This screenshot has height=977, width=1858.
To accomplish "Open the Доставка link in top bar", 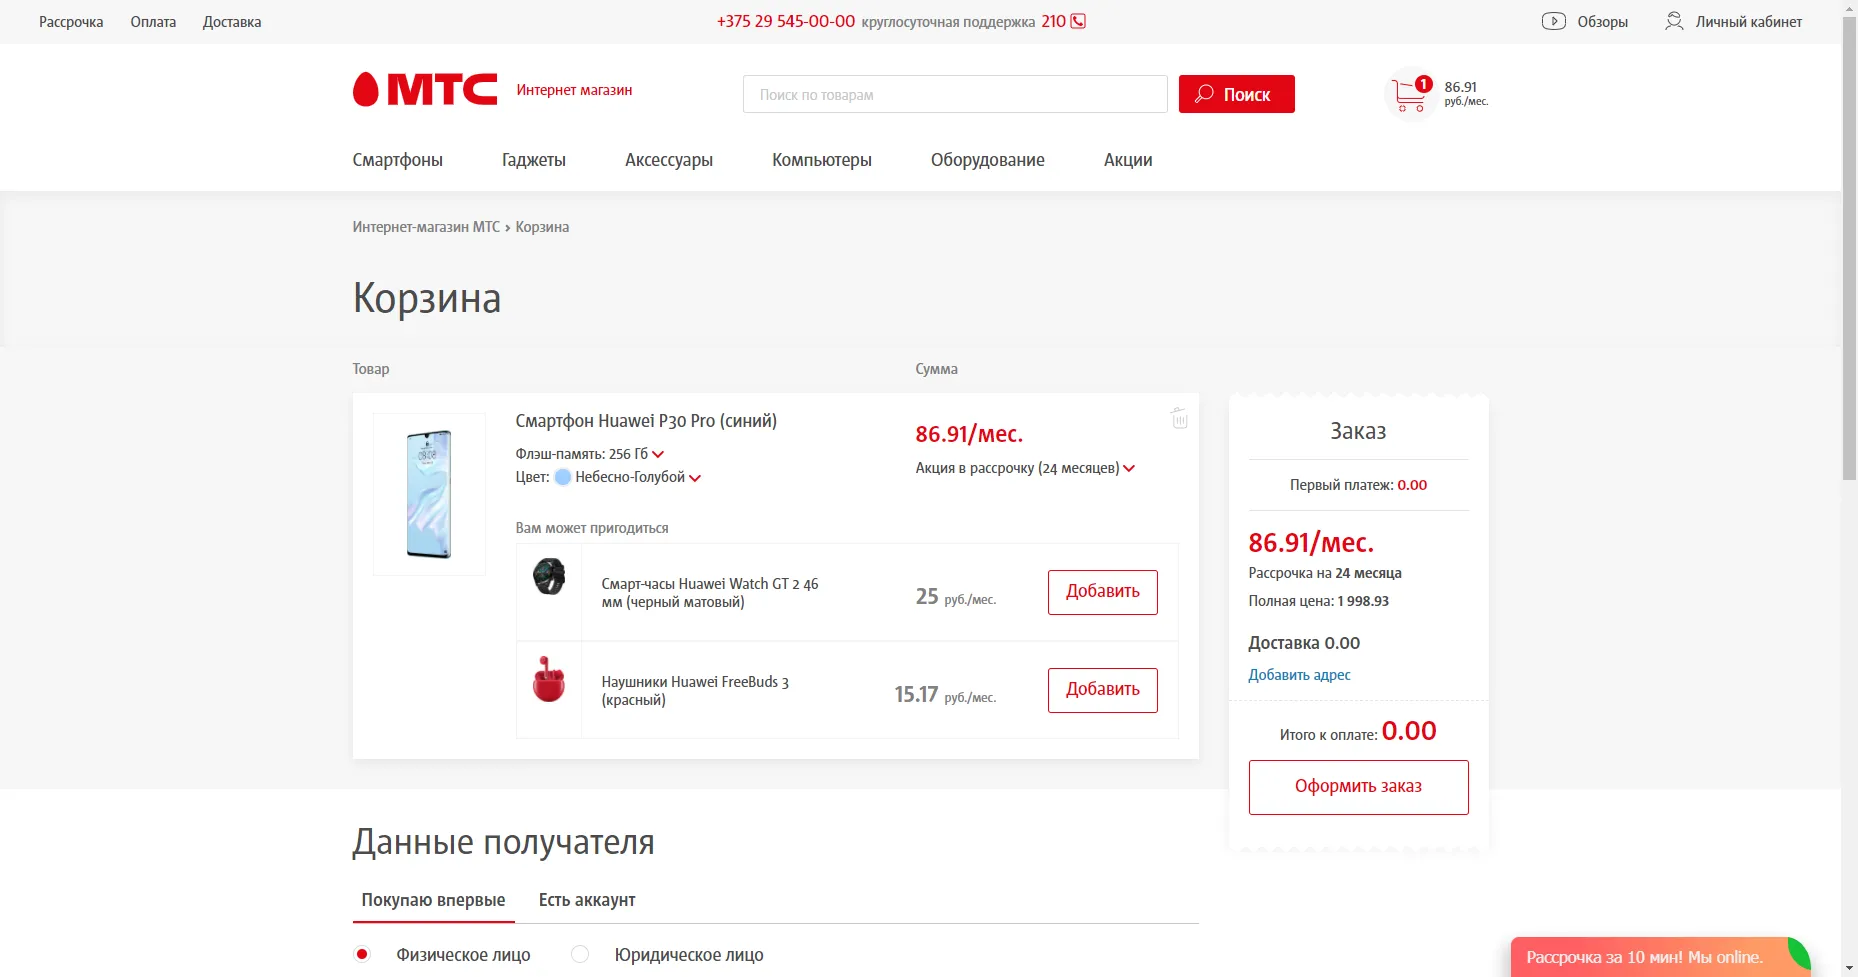I will pyautogui.click(x=232, y=22).
